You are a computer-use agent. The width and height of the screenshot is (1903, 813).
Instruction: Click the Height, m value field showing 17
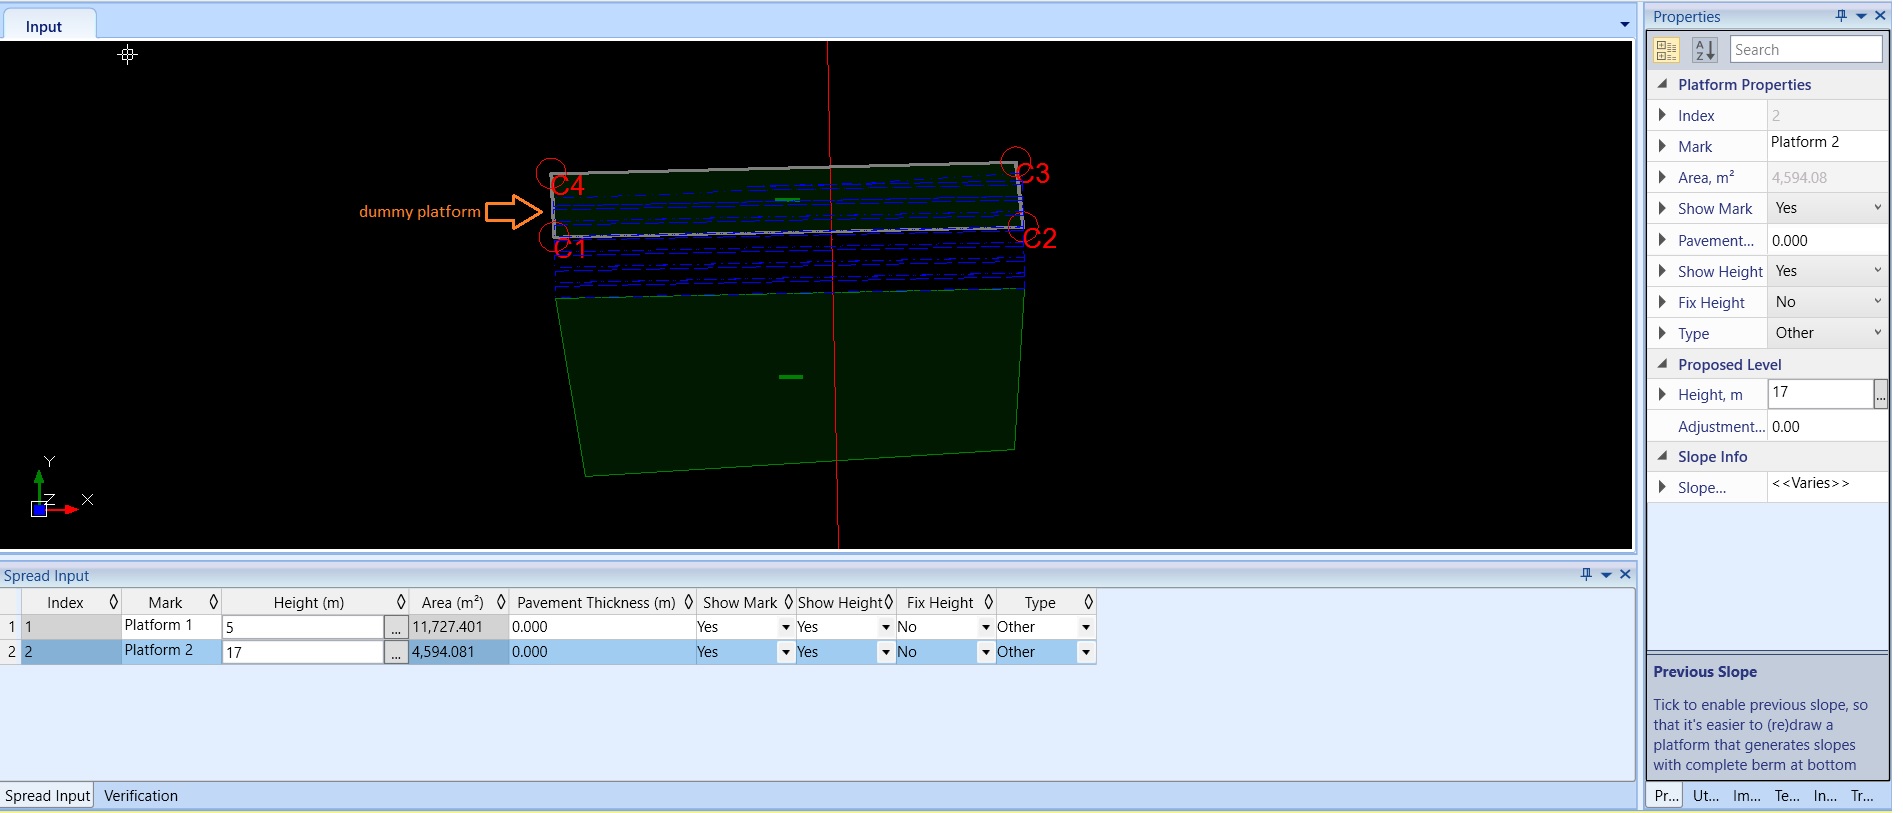click(1820, 394)
